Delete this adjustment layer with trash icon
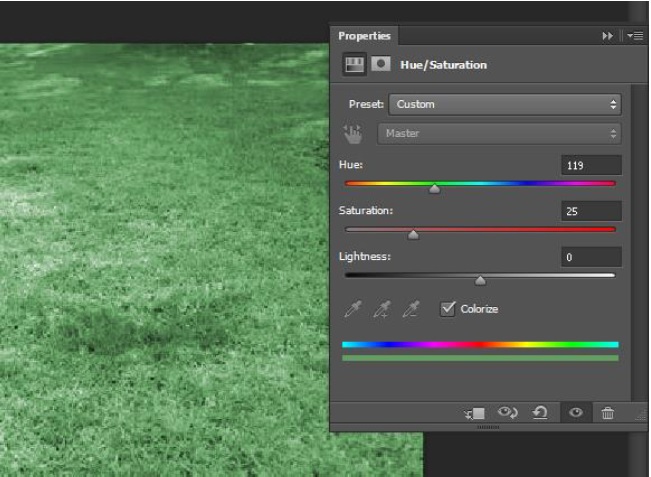 tap(607, 413)
